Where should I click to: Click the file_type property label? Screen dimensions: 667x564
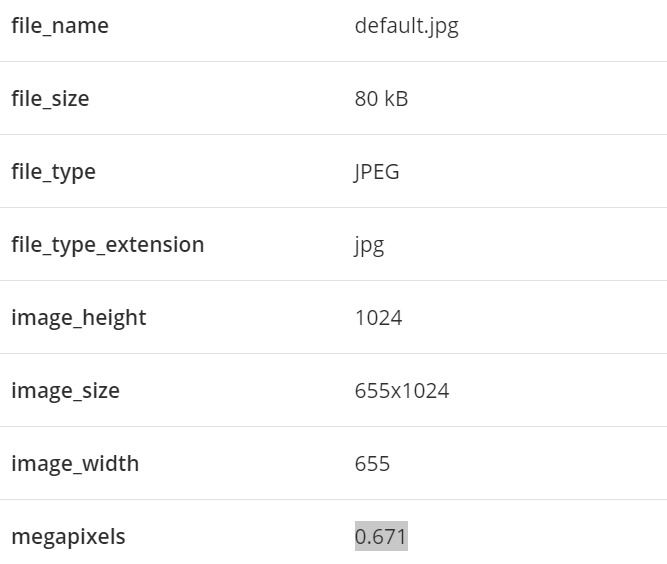click(x=53, y=172)
